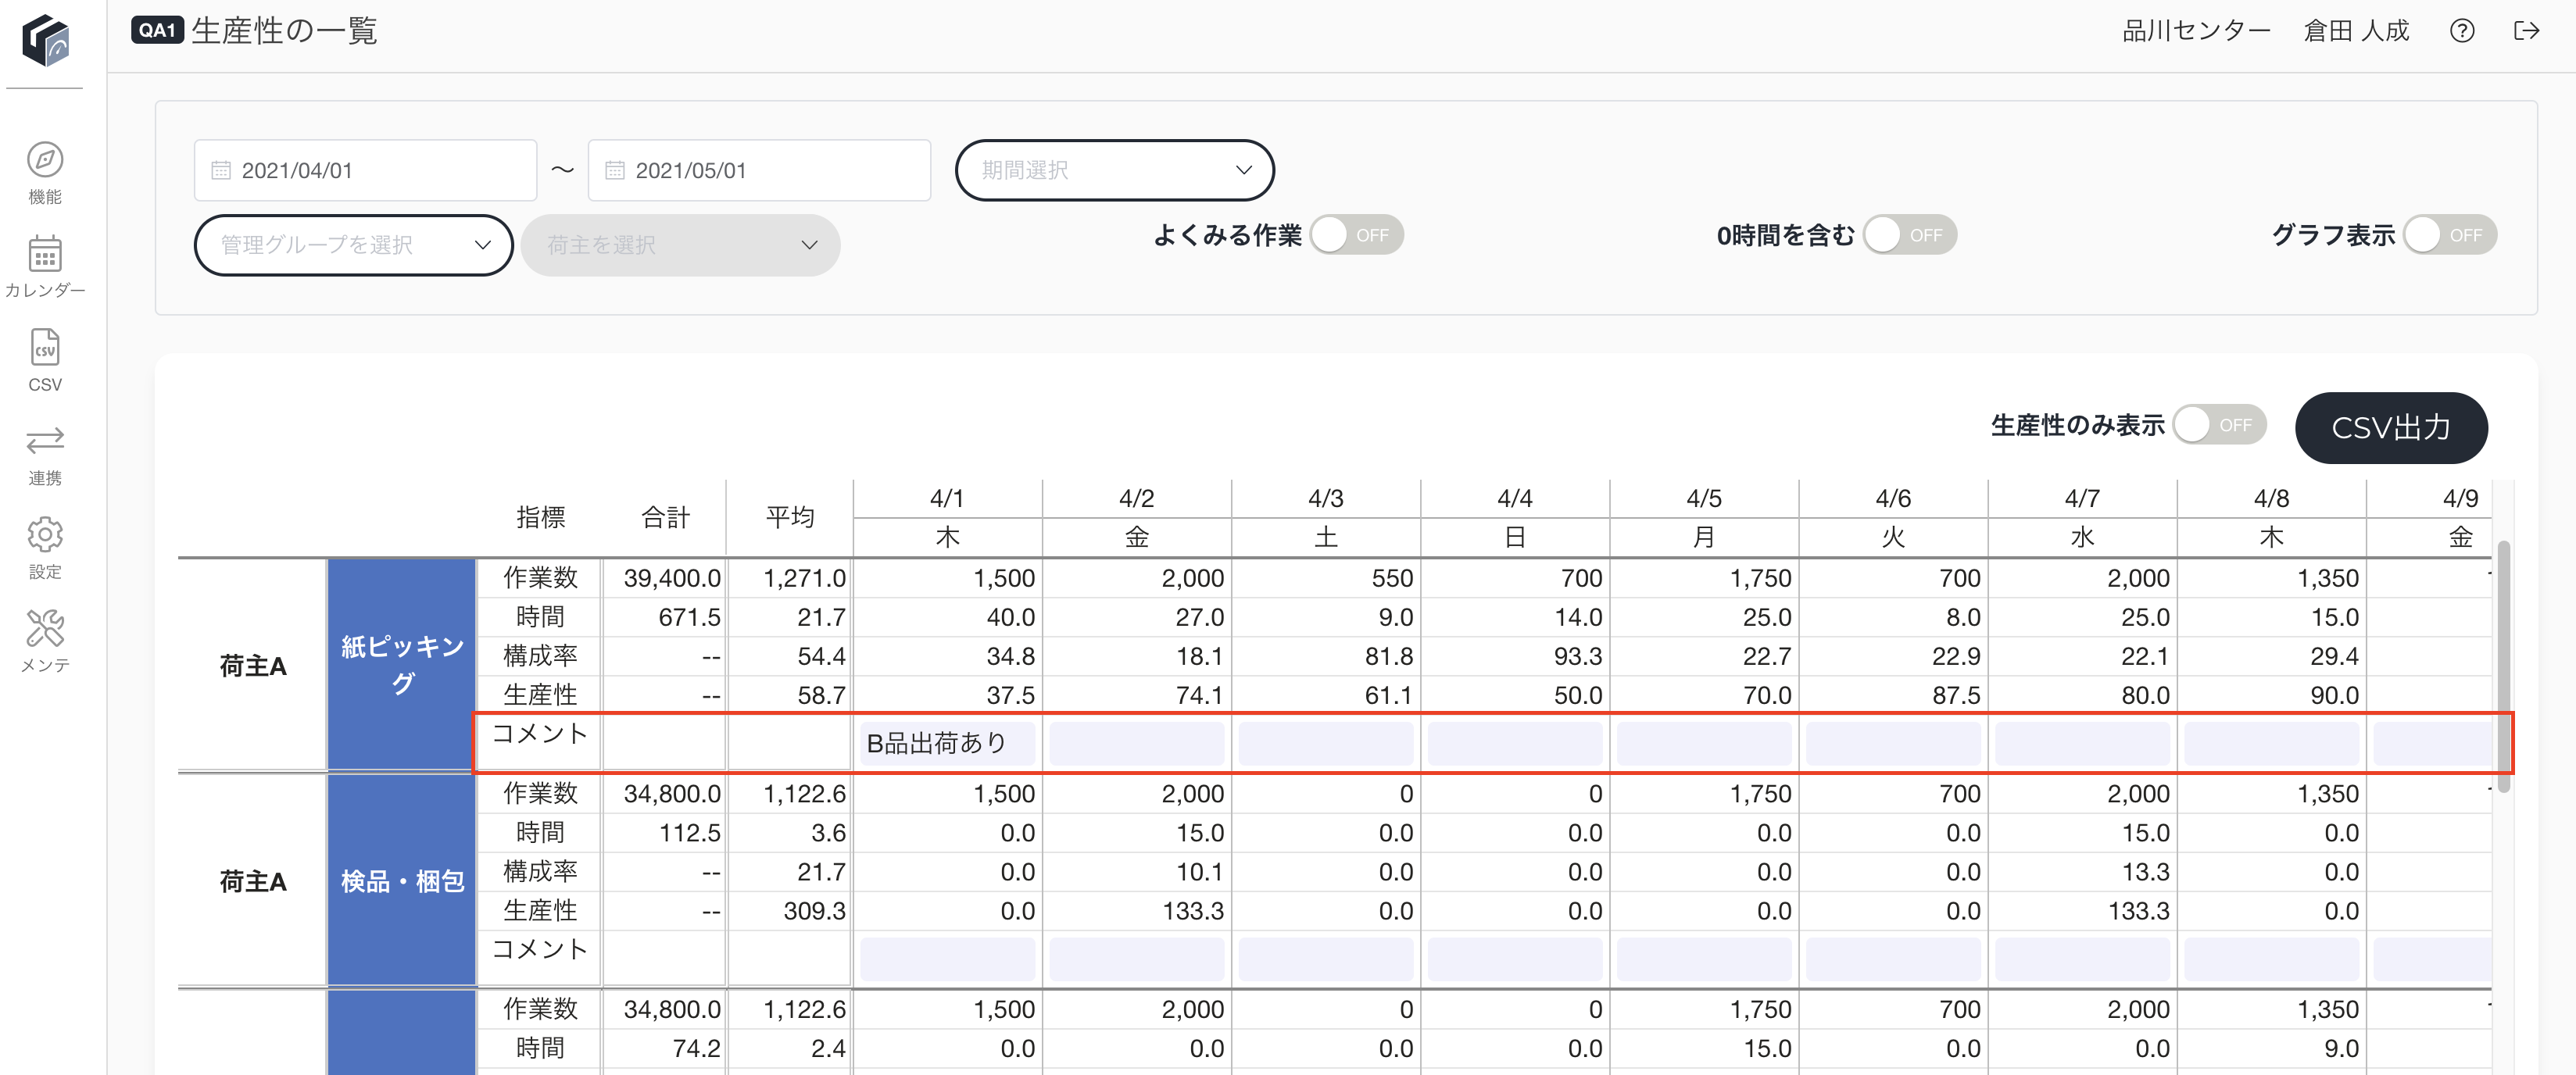2576x1075 pixels.
Task: Click the 生産性の一覧 page title
Action: tap(284, 31)
